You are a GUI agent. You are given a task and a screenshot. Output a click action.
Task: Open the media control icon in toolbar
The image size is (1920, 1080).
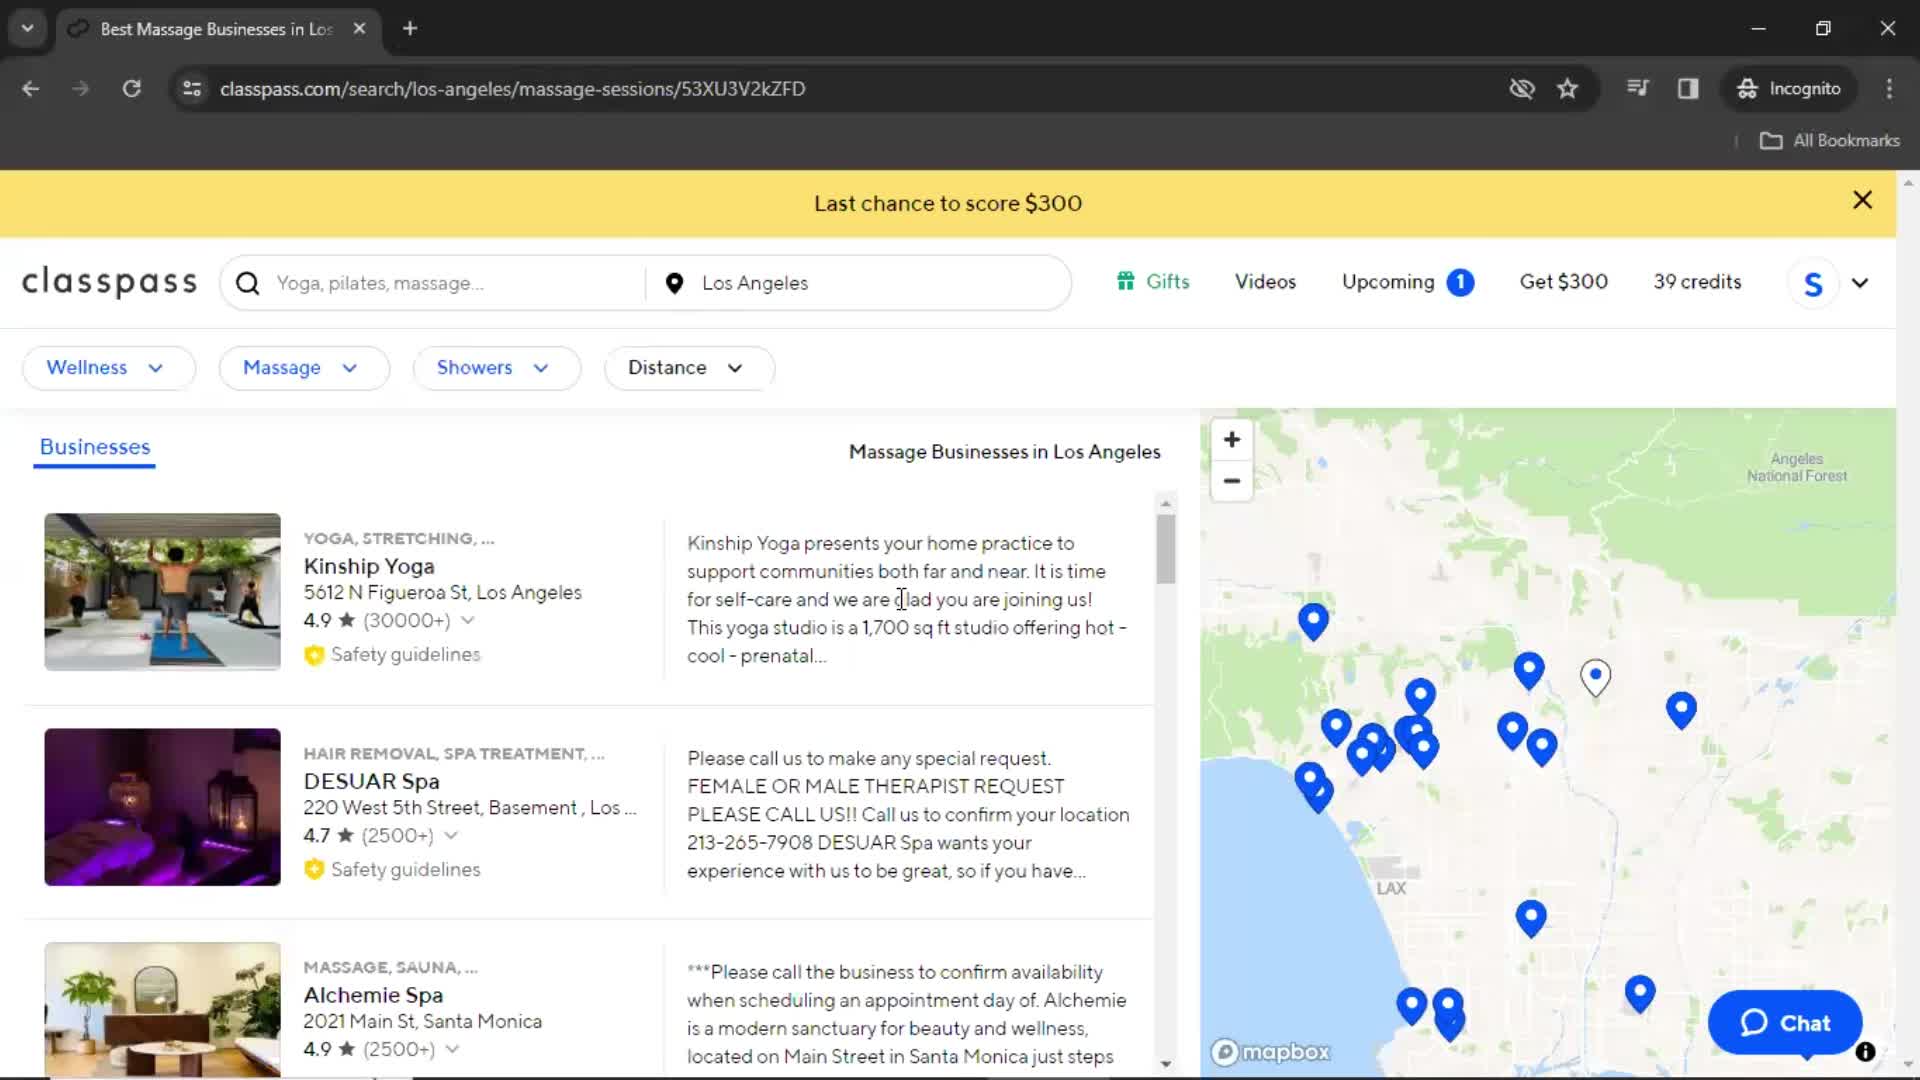click(1637, 89)
